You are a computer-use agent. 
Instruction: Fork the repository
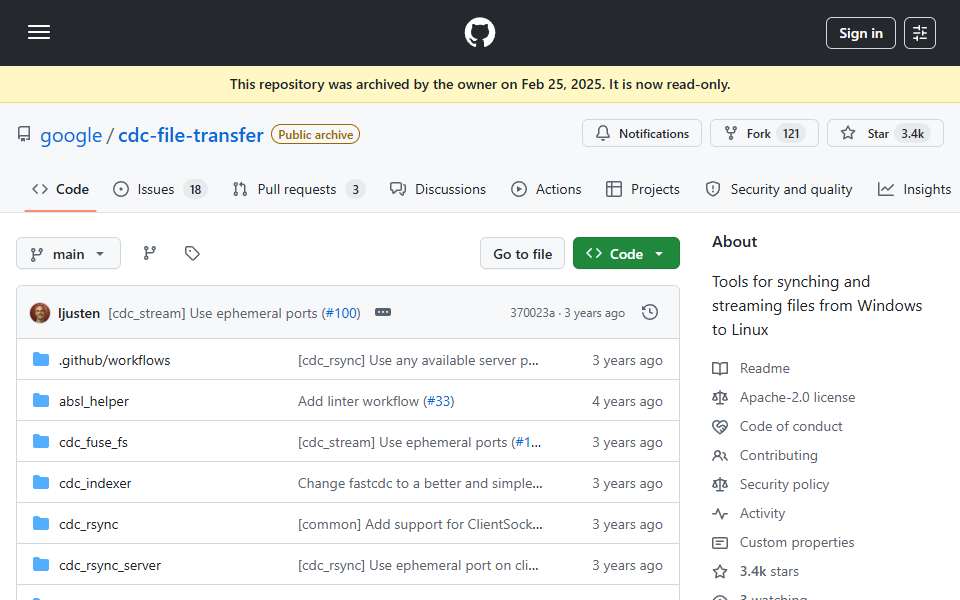pyautogui.click(x=764, y=133)
